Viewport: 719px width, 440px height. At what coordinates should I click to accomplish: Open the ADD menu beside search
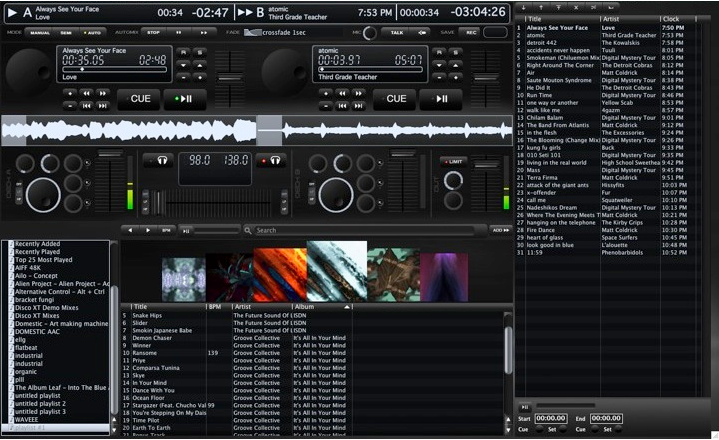[500, 230]
